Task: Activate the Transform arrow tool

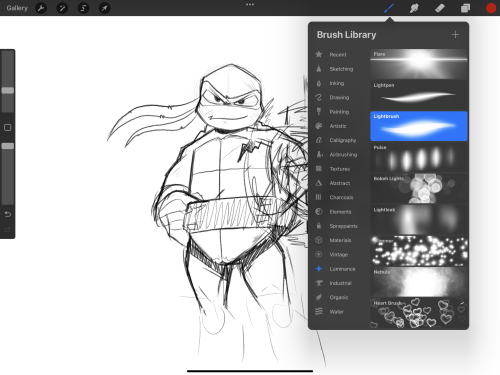Action: coord(104,8)
